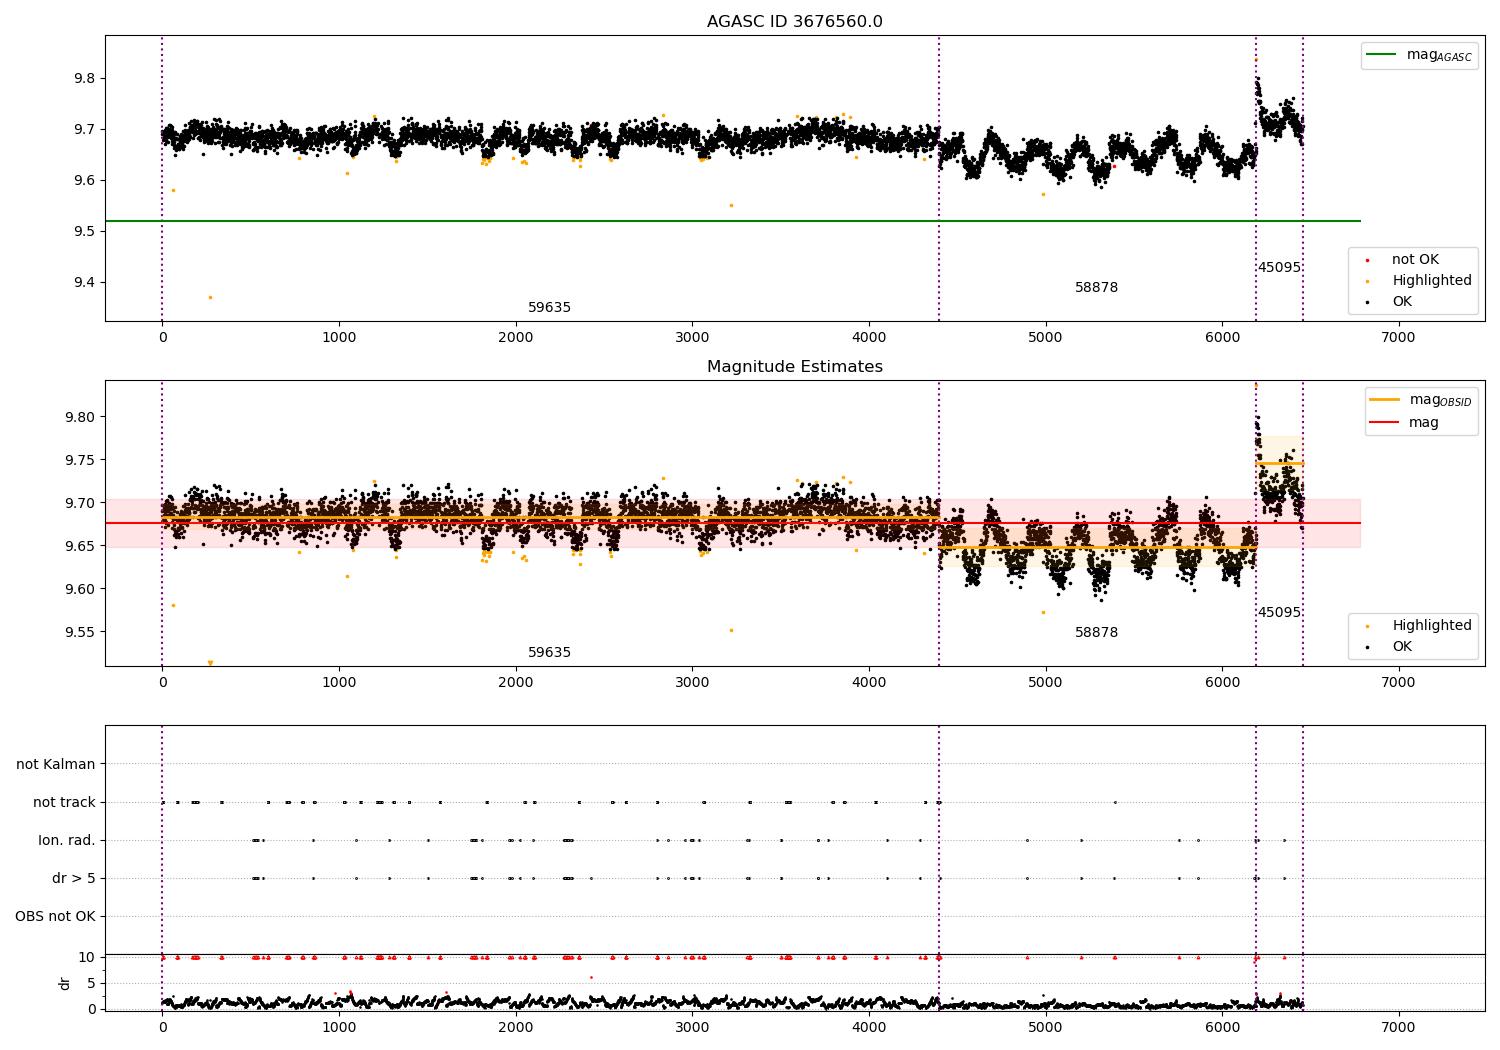The width and height of the screenshot is (1500, 1050).
Task: Click the 9.75 tick on Magnitude Estimates plot
Action: point(79,460)
